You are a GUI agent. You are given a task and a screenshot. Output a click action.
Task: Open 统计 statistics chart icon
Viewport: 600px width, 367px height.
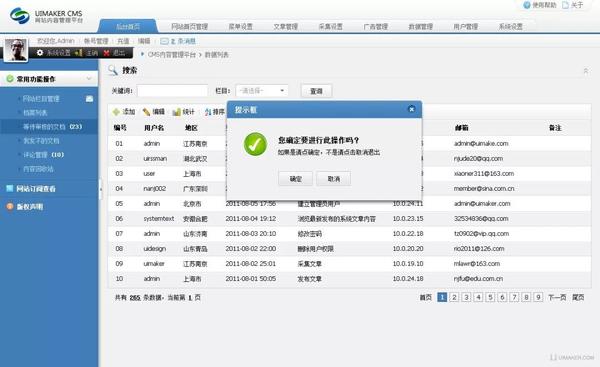(x=176, y=112)
